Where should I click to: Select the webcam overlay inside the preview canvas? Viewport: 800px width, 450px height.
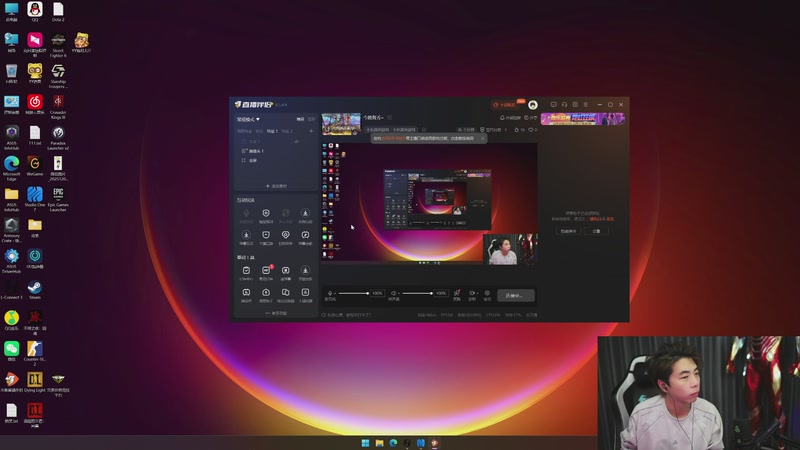pos(510,249)
